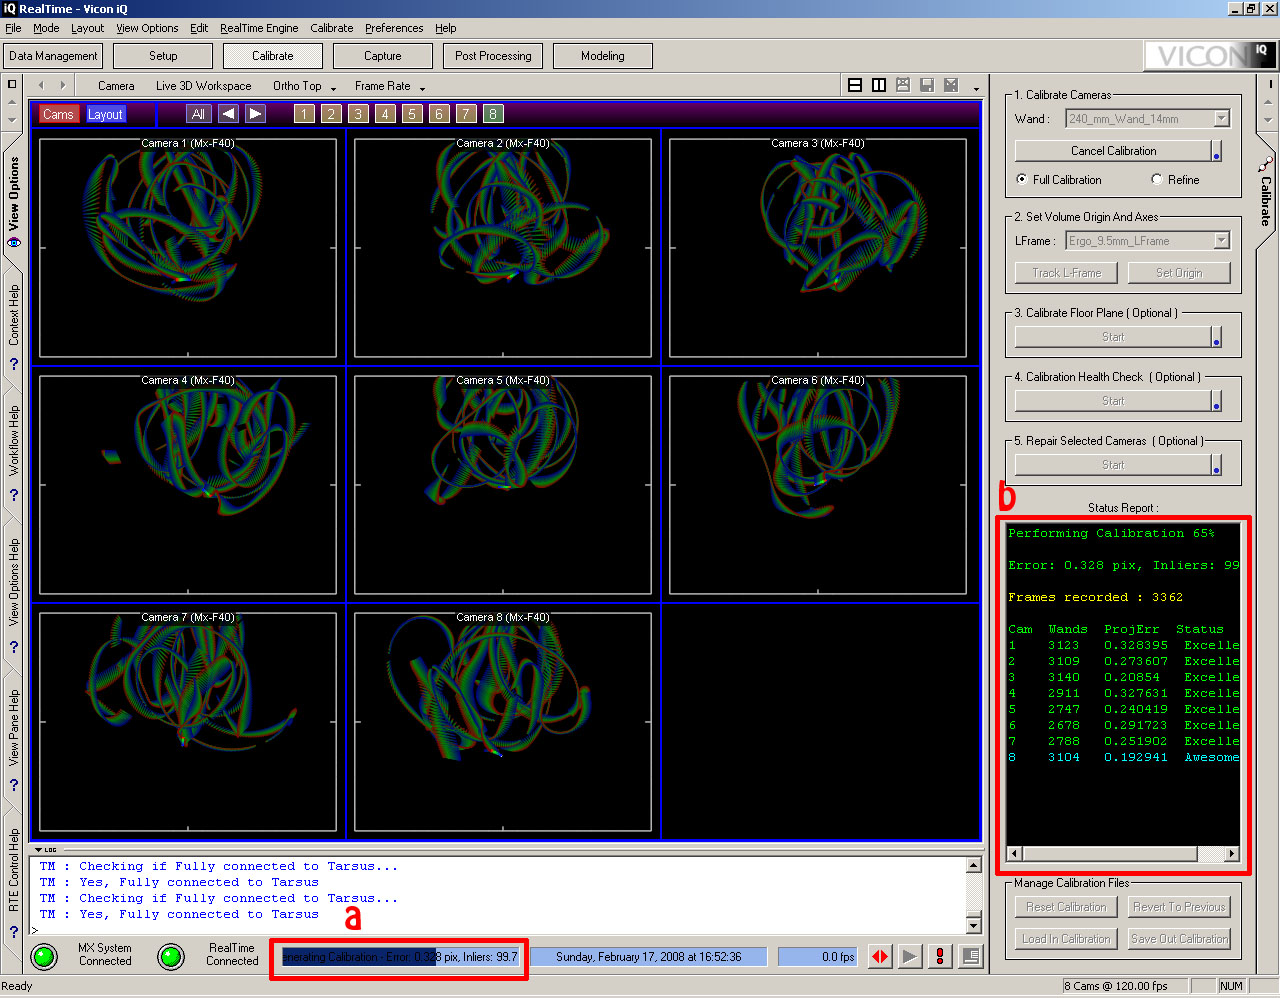Select camera 2 number button
Screen dimensions: 1280x998
point(331,114)
